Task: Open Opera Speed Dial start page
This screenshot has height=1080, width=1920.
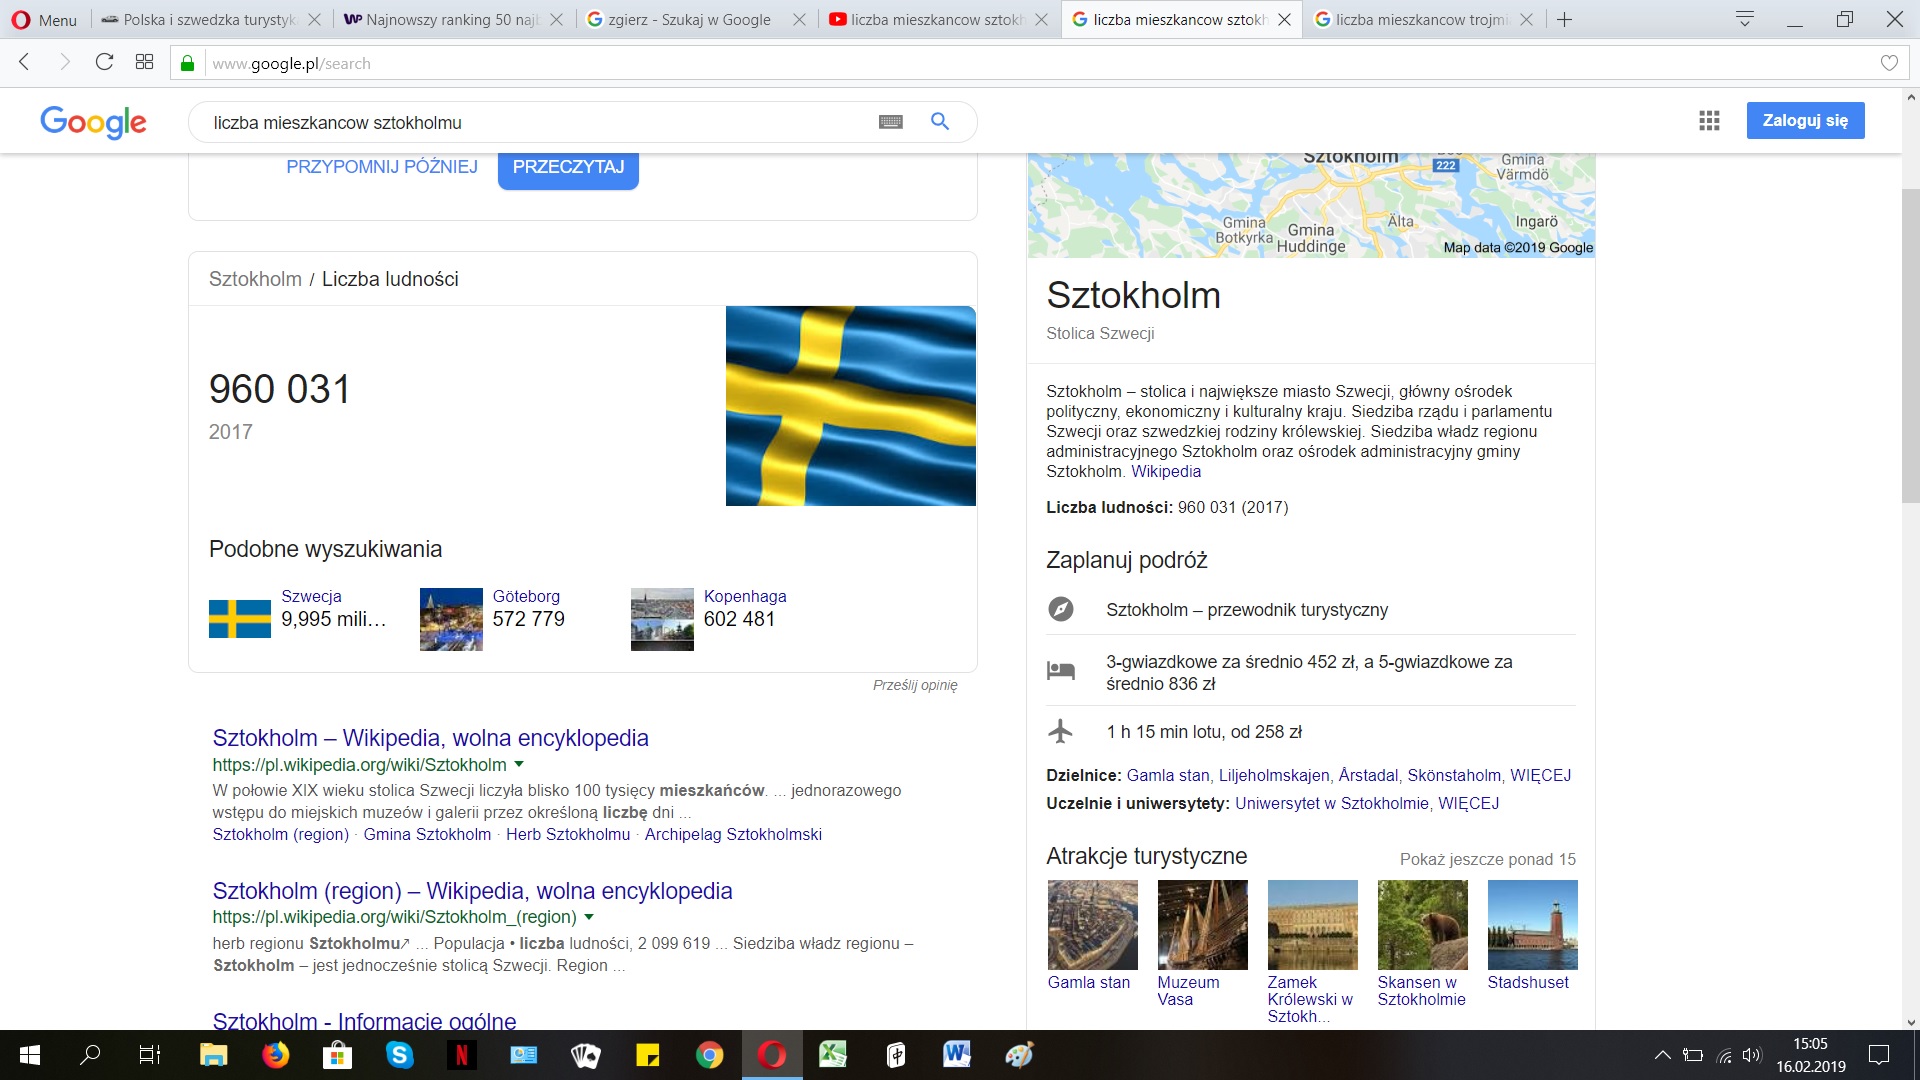Action: (144, 62)
